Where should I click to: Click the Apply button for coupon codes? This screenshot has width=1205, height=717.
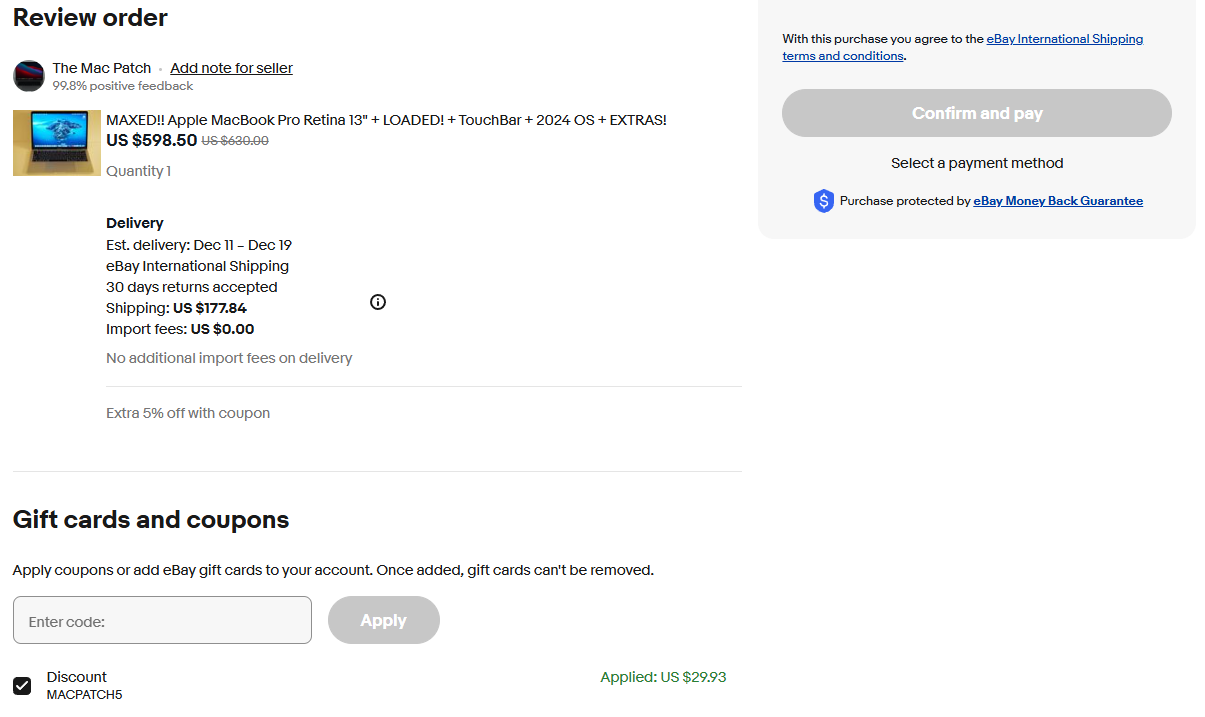383,620
